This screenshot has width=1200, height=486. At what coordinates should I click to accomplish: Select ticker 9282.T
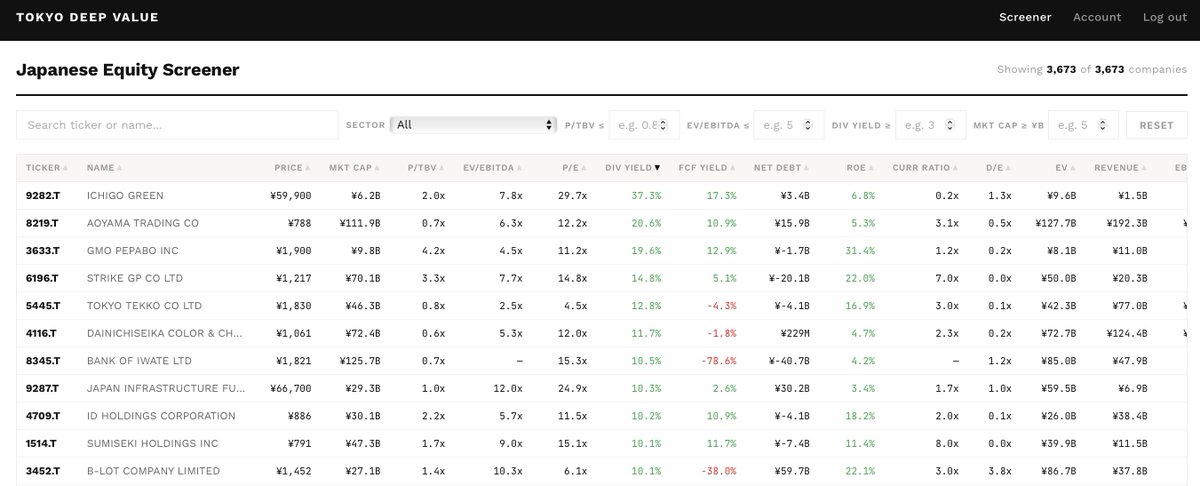coord(43,195)
